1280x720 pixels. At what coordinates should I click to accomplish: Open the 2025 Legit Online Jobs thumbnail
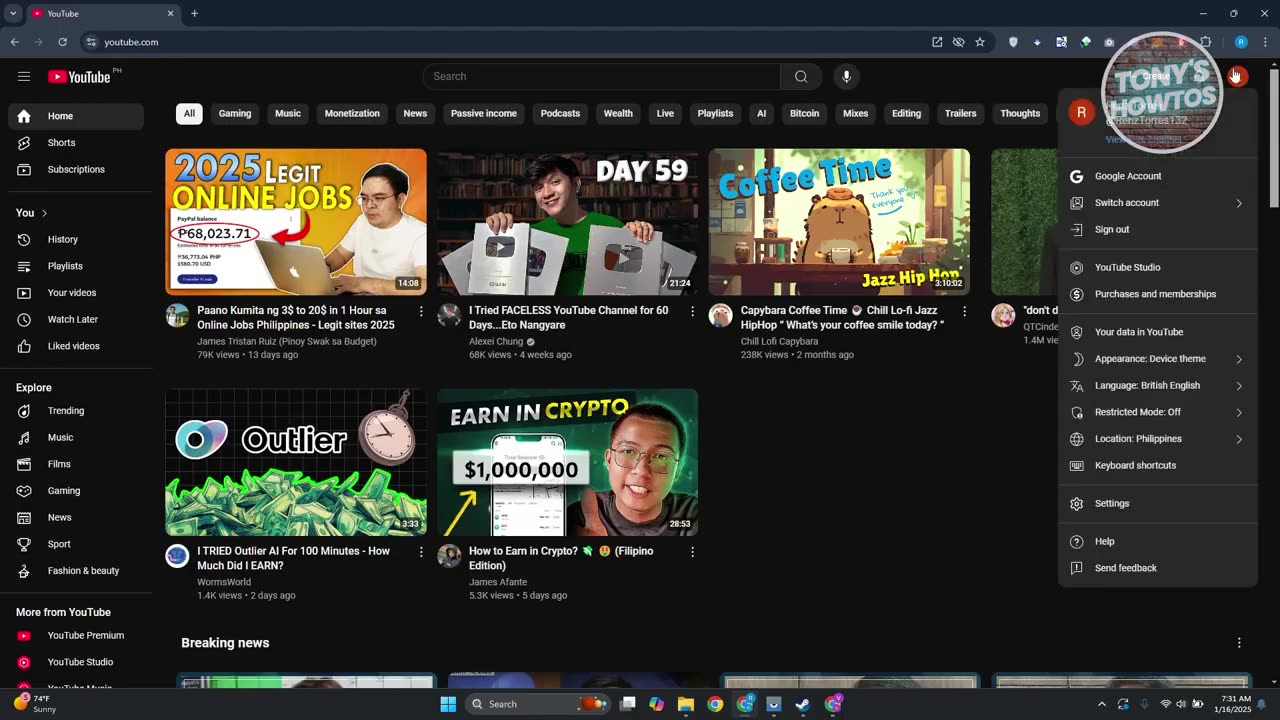tap(296, 222)
